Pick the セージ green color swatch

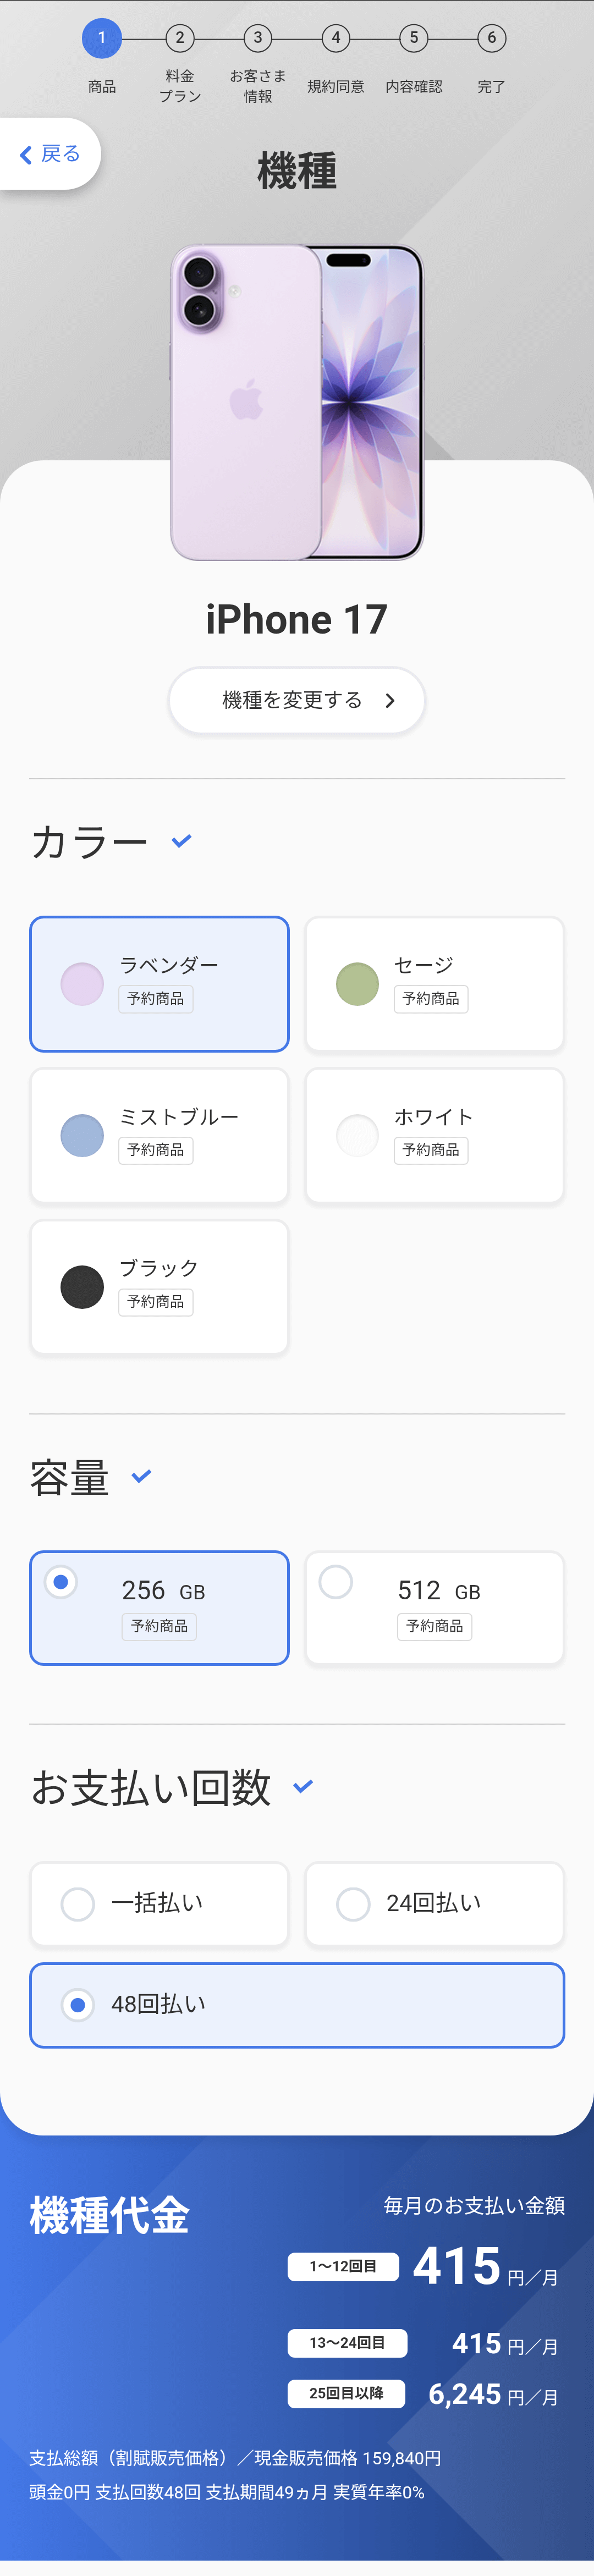click(357, 984)
